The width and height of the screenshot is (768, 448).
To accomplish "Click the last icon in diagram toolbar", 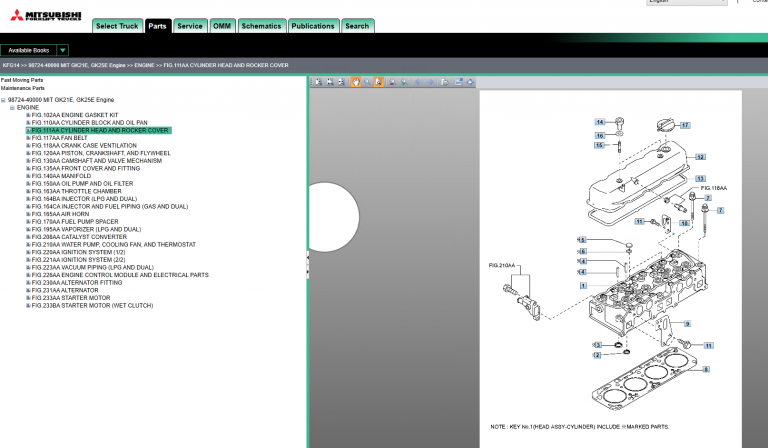I will tap(470, 82).
